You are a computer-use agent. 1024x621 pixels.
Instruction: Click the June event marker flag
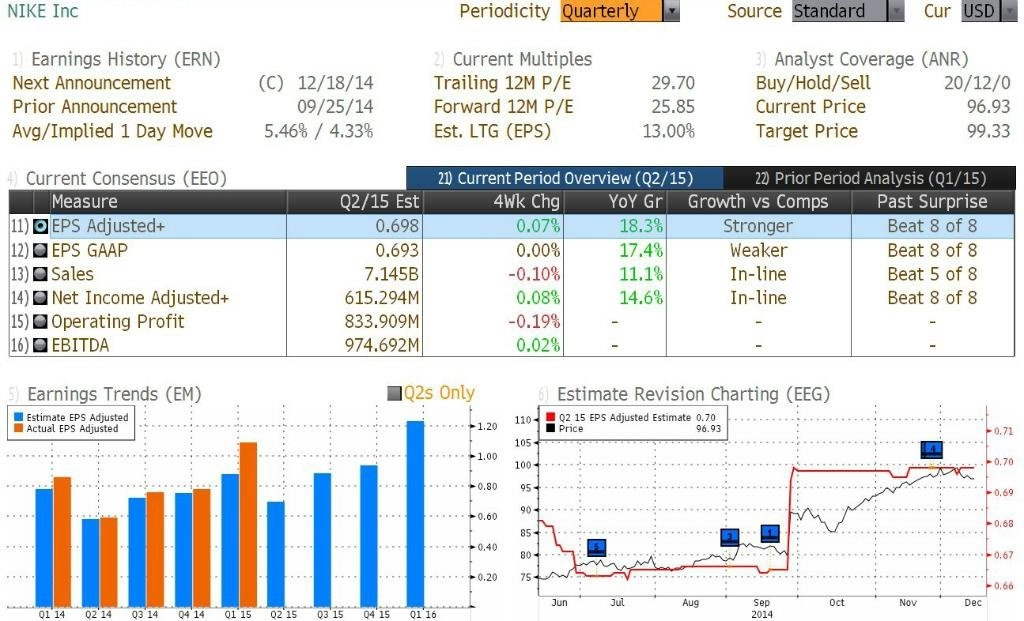[596, 548]
